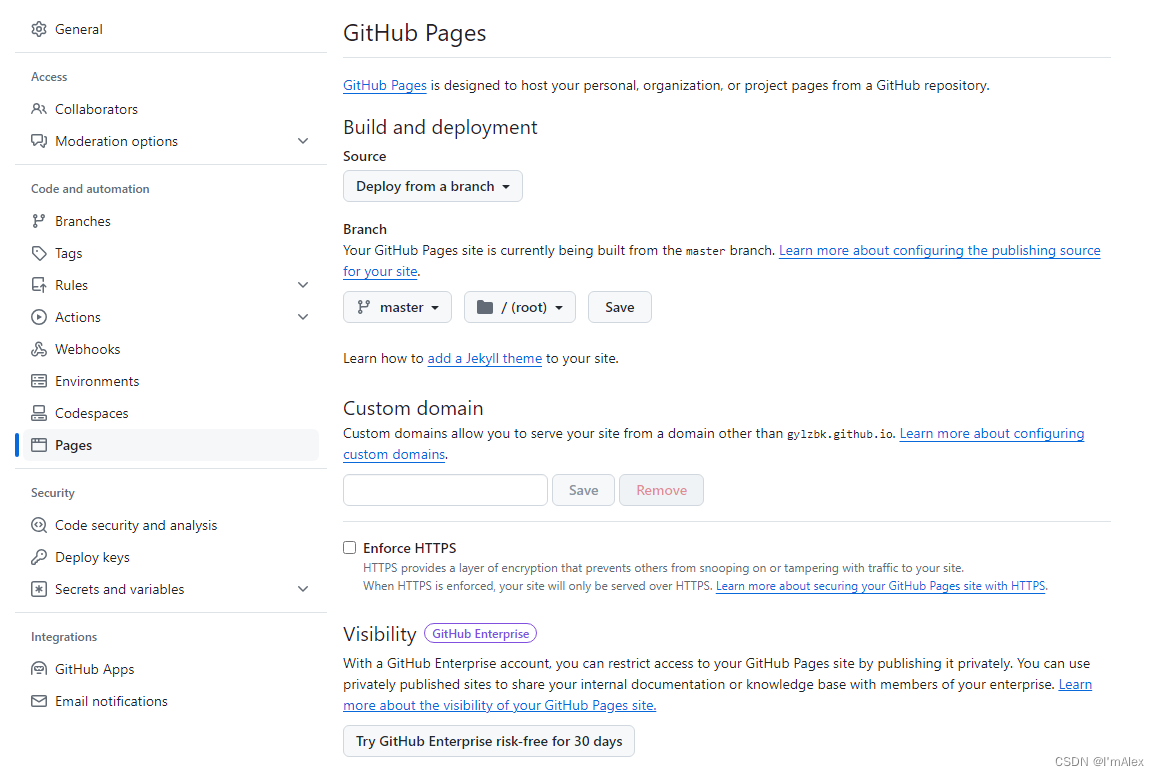Click the Remove custom domain button

click(662, 490)
